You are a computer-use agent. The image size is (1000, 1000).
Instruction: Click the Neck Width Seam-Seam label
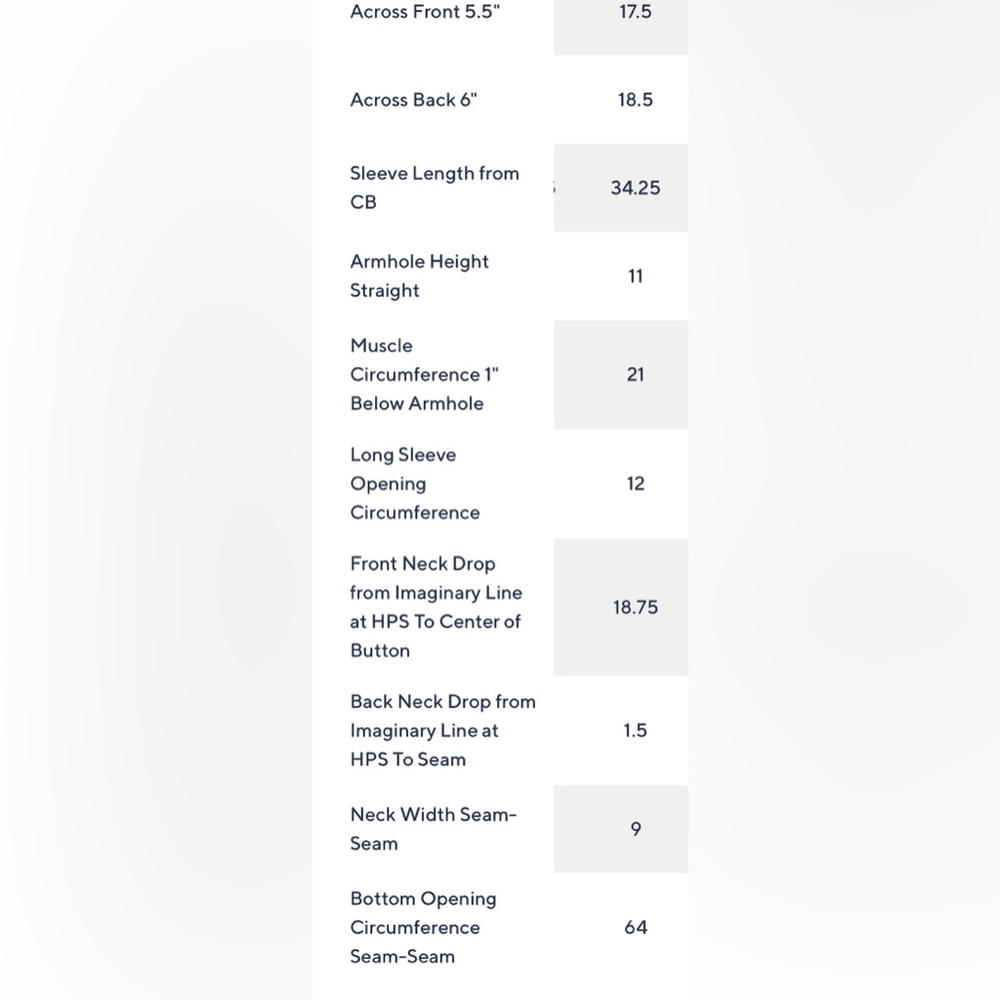tap(433, 829)
